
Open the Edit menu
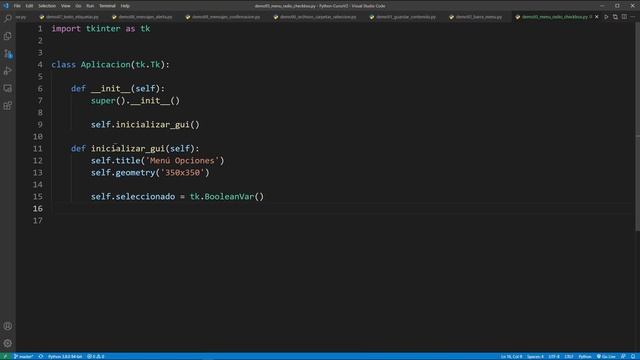click(29, 6)
